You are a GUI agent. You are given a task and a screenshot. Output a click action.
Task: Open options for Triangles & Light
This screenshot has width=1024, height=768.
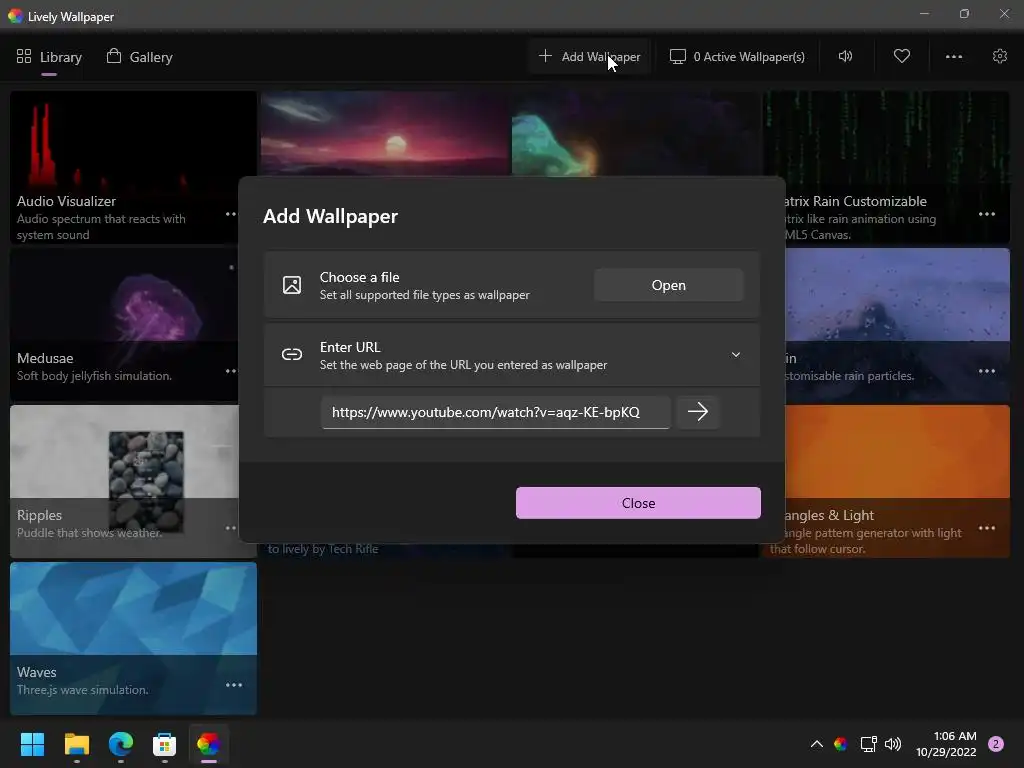click(987, 528)
